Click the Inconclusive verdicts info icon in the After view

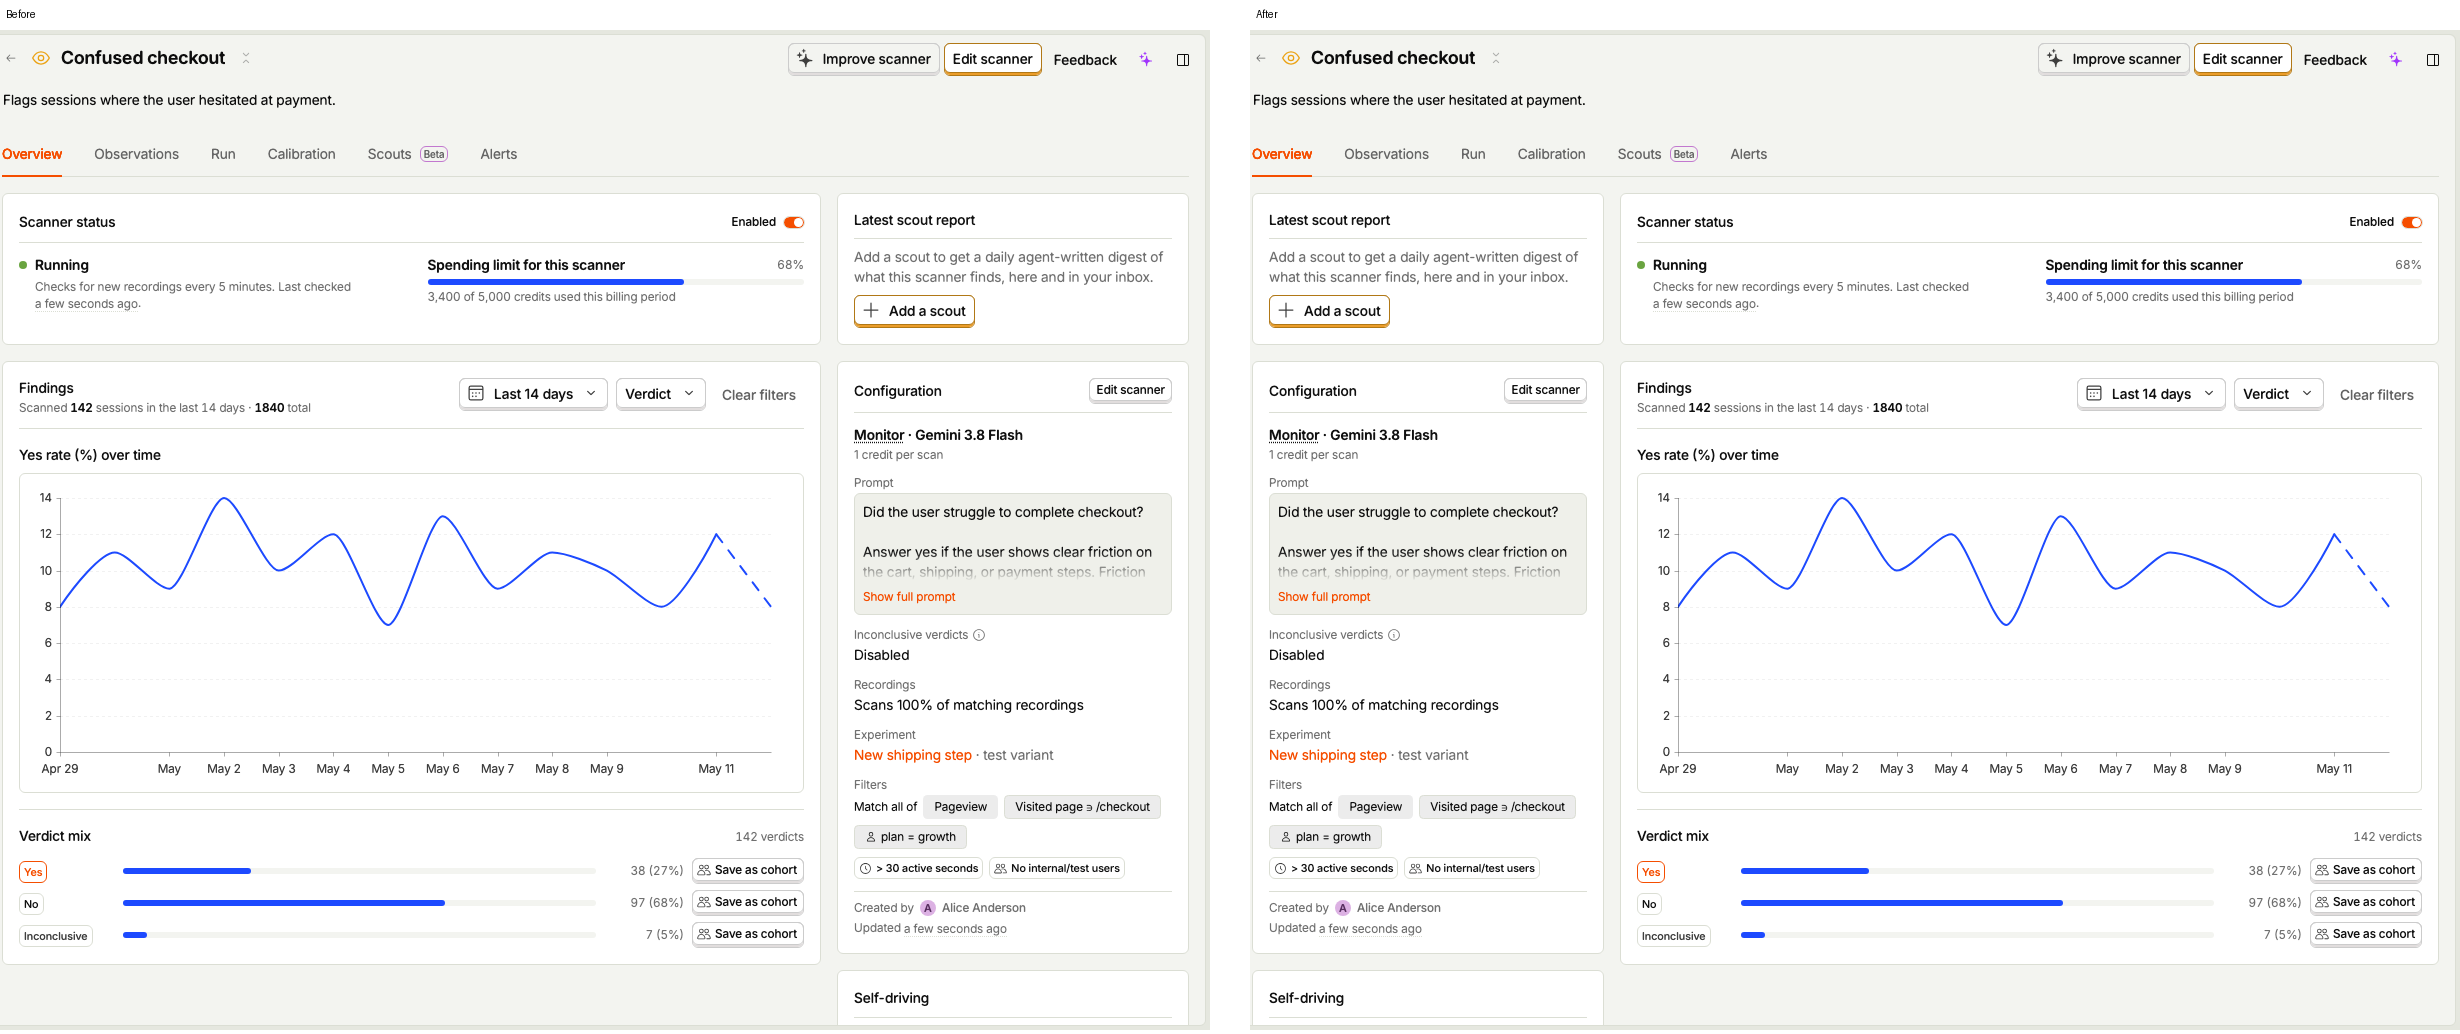(x=1394, y=635)
